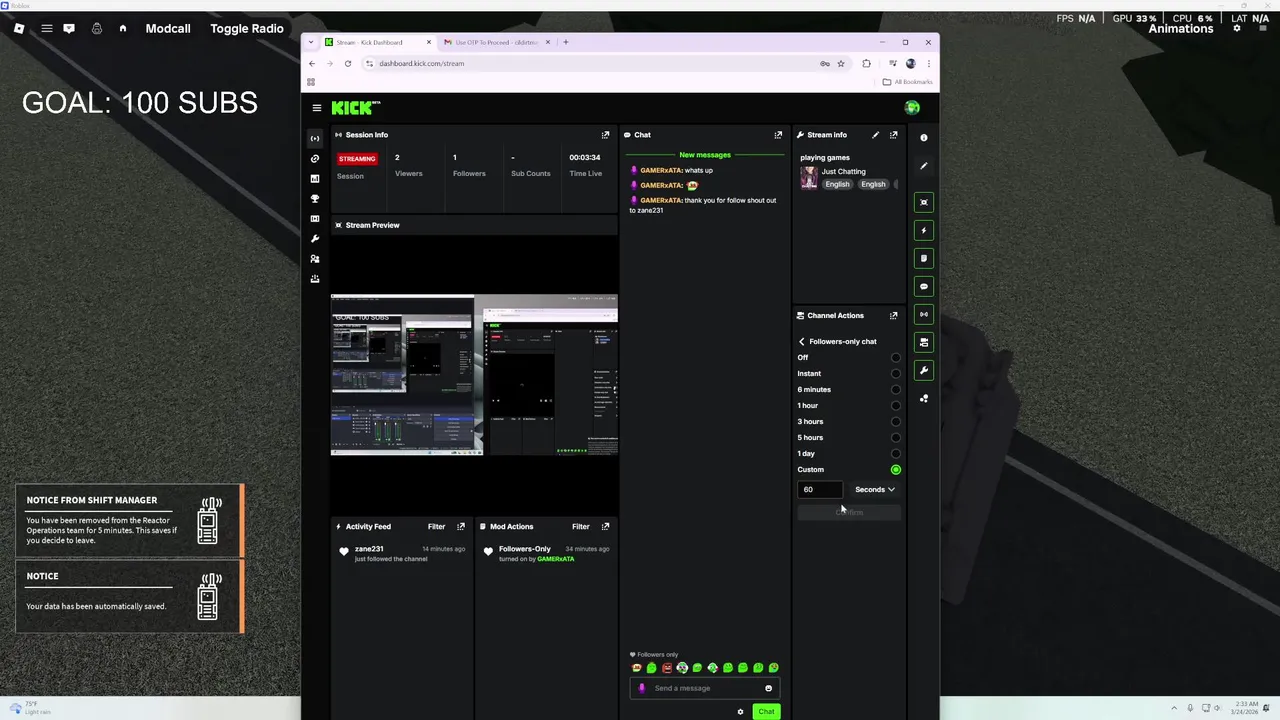Switch to the Use OTP To Proceed Gmail tab
This screenshot has width=1280, height=720.
click(x=496, y=42)
